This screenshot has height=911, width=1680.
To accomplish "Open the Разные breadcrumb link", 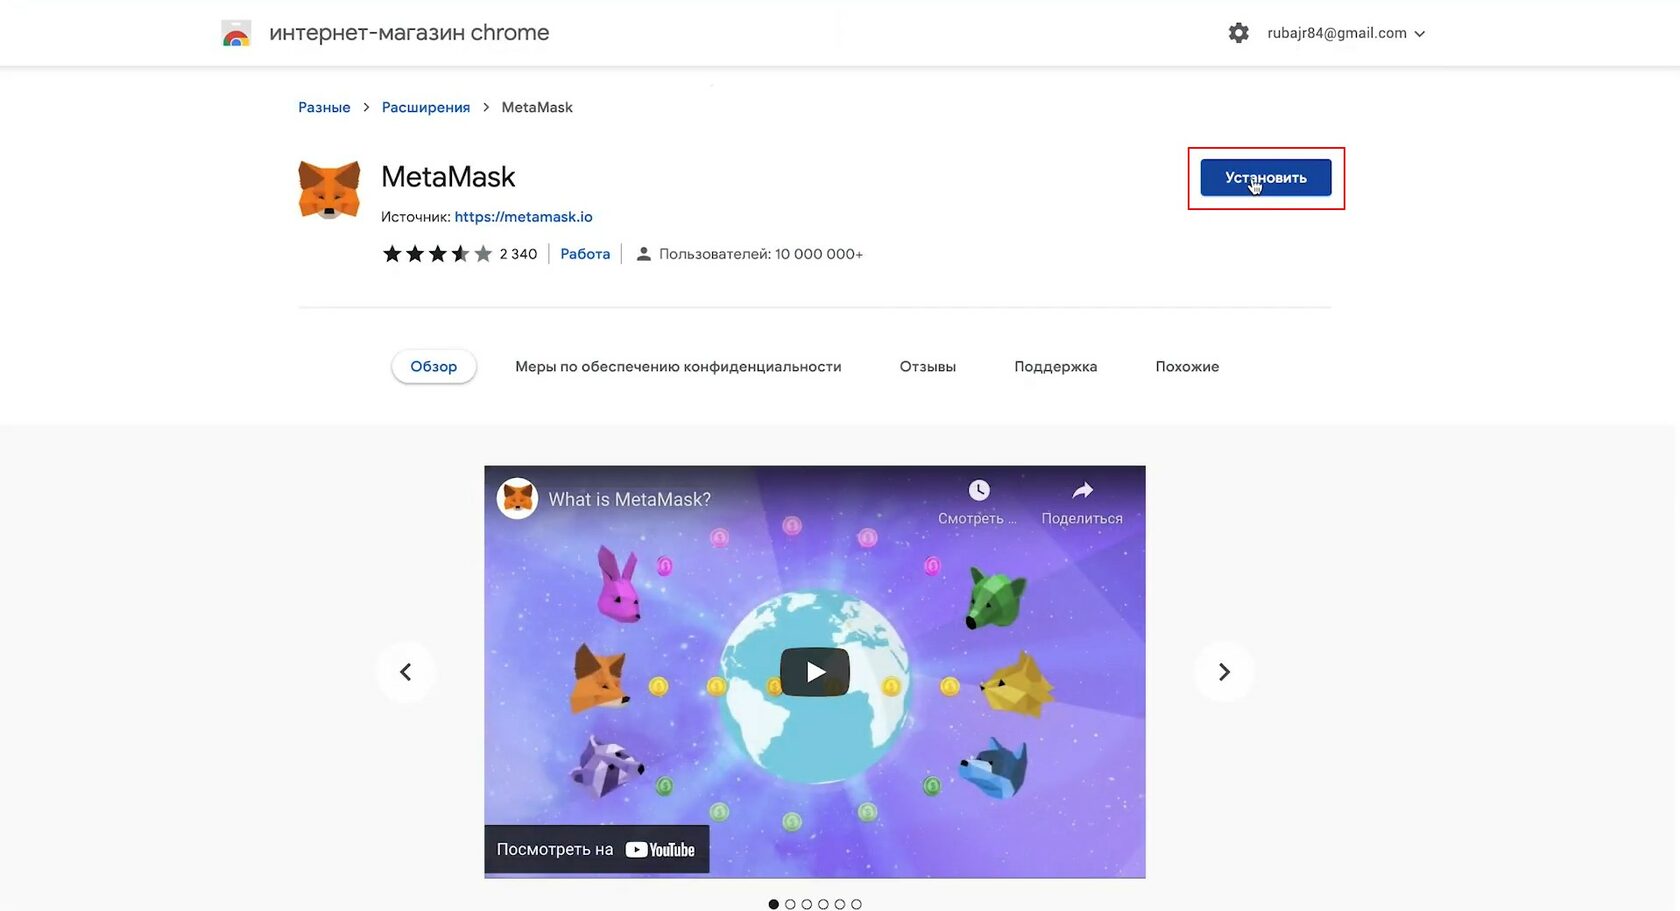I will [x=324, y=107].
